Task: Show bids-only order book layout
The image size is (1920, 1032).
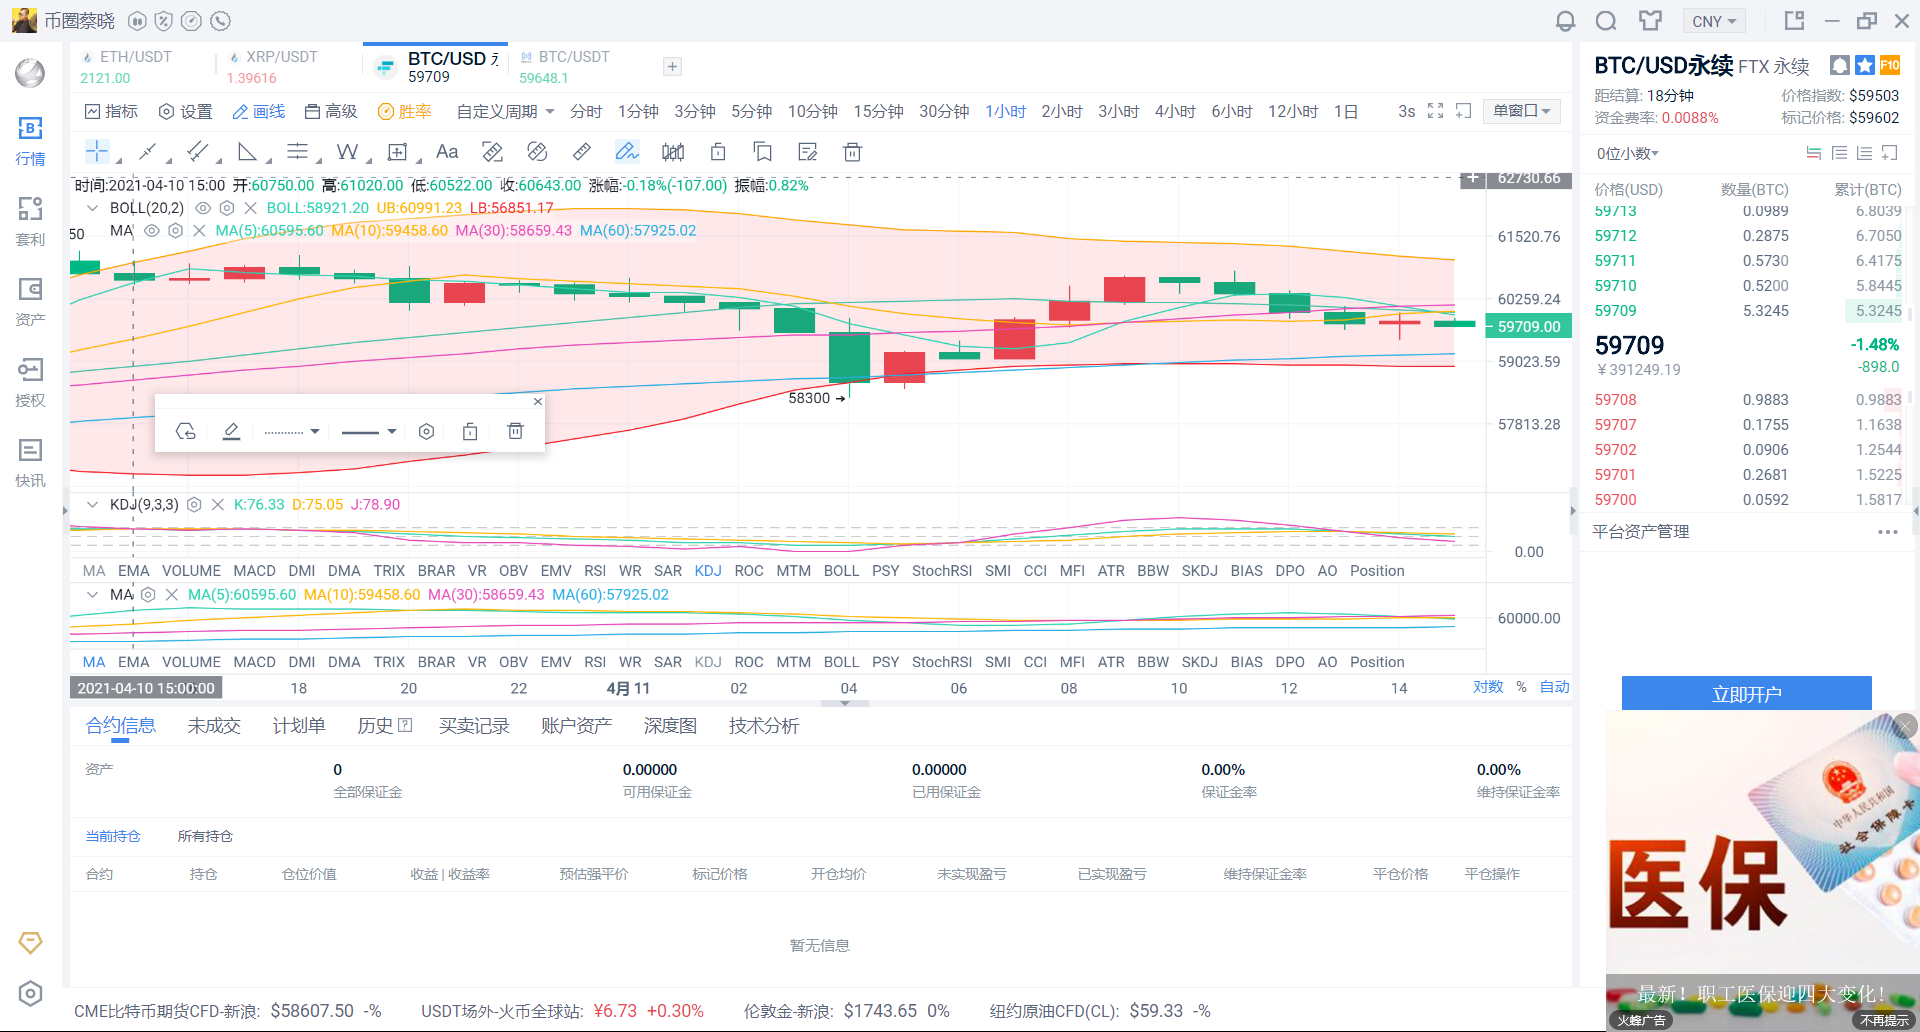Action: pyautogui.click(x=1839, y=153)
